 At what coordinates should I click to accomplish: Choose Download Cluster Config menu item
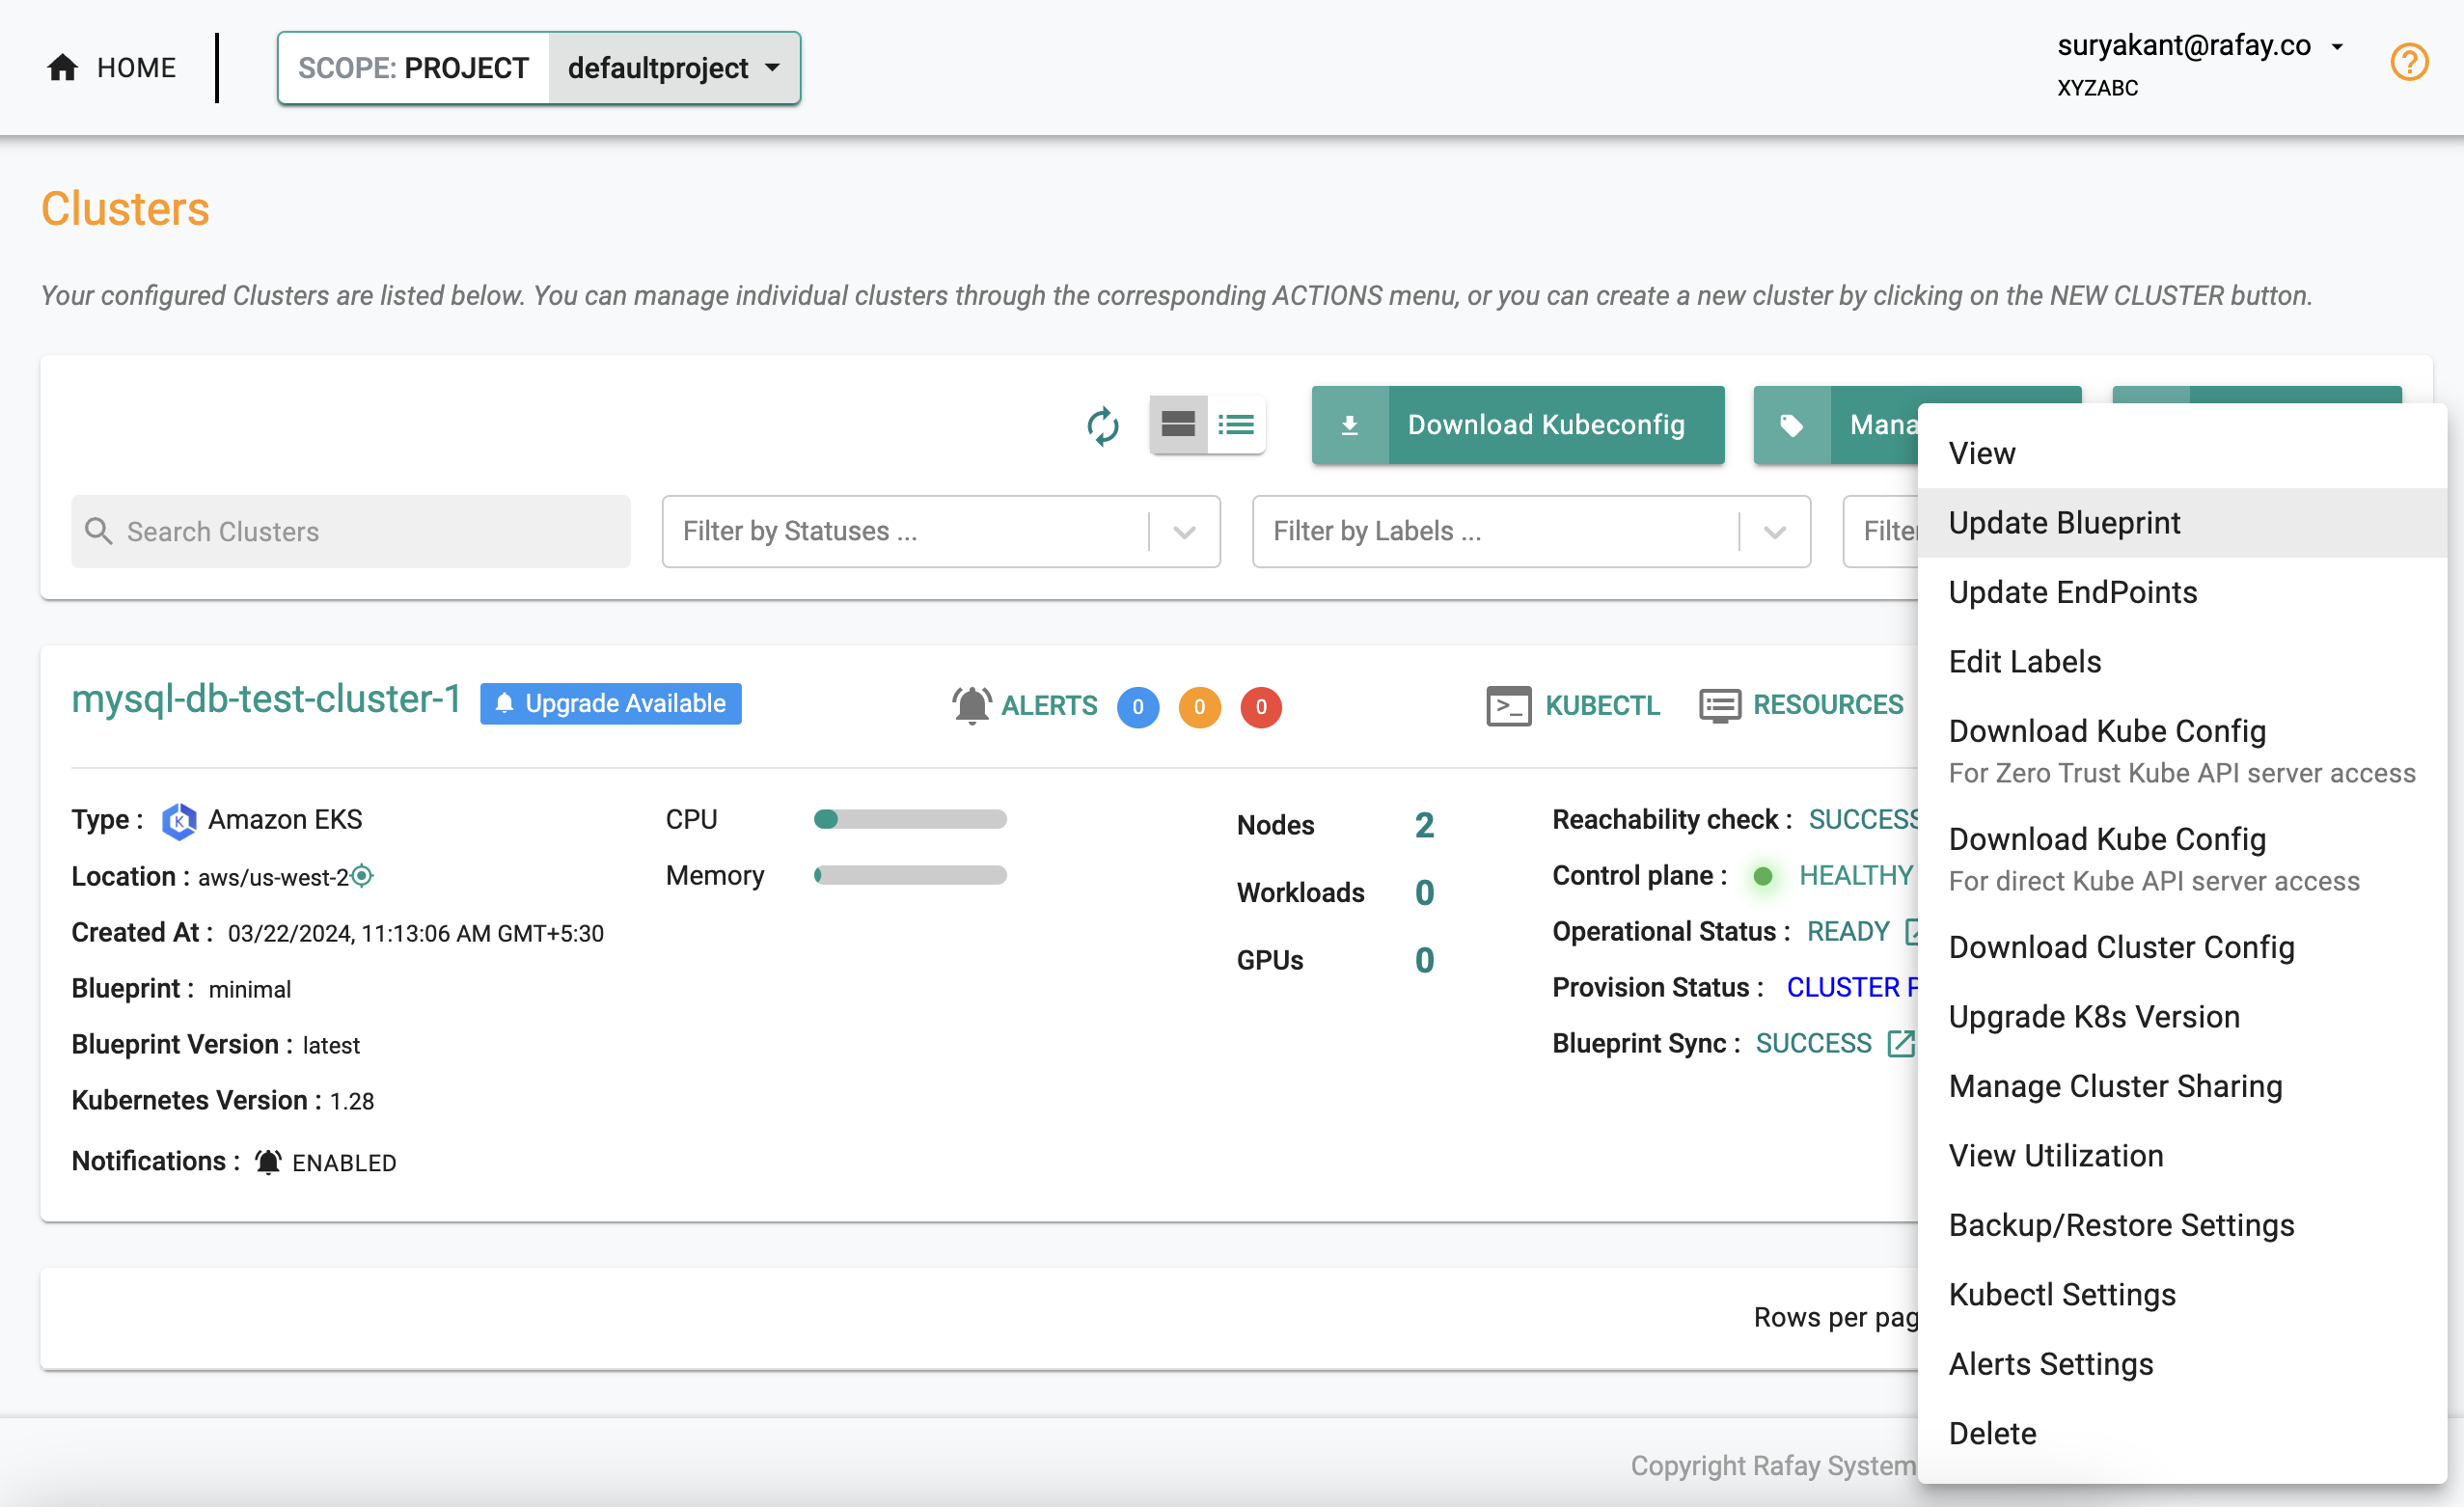click(2182, 947)
